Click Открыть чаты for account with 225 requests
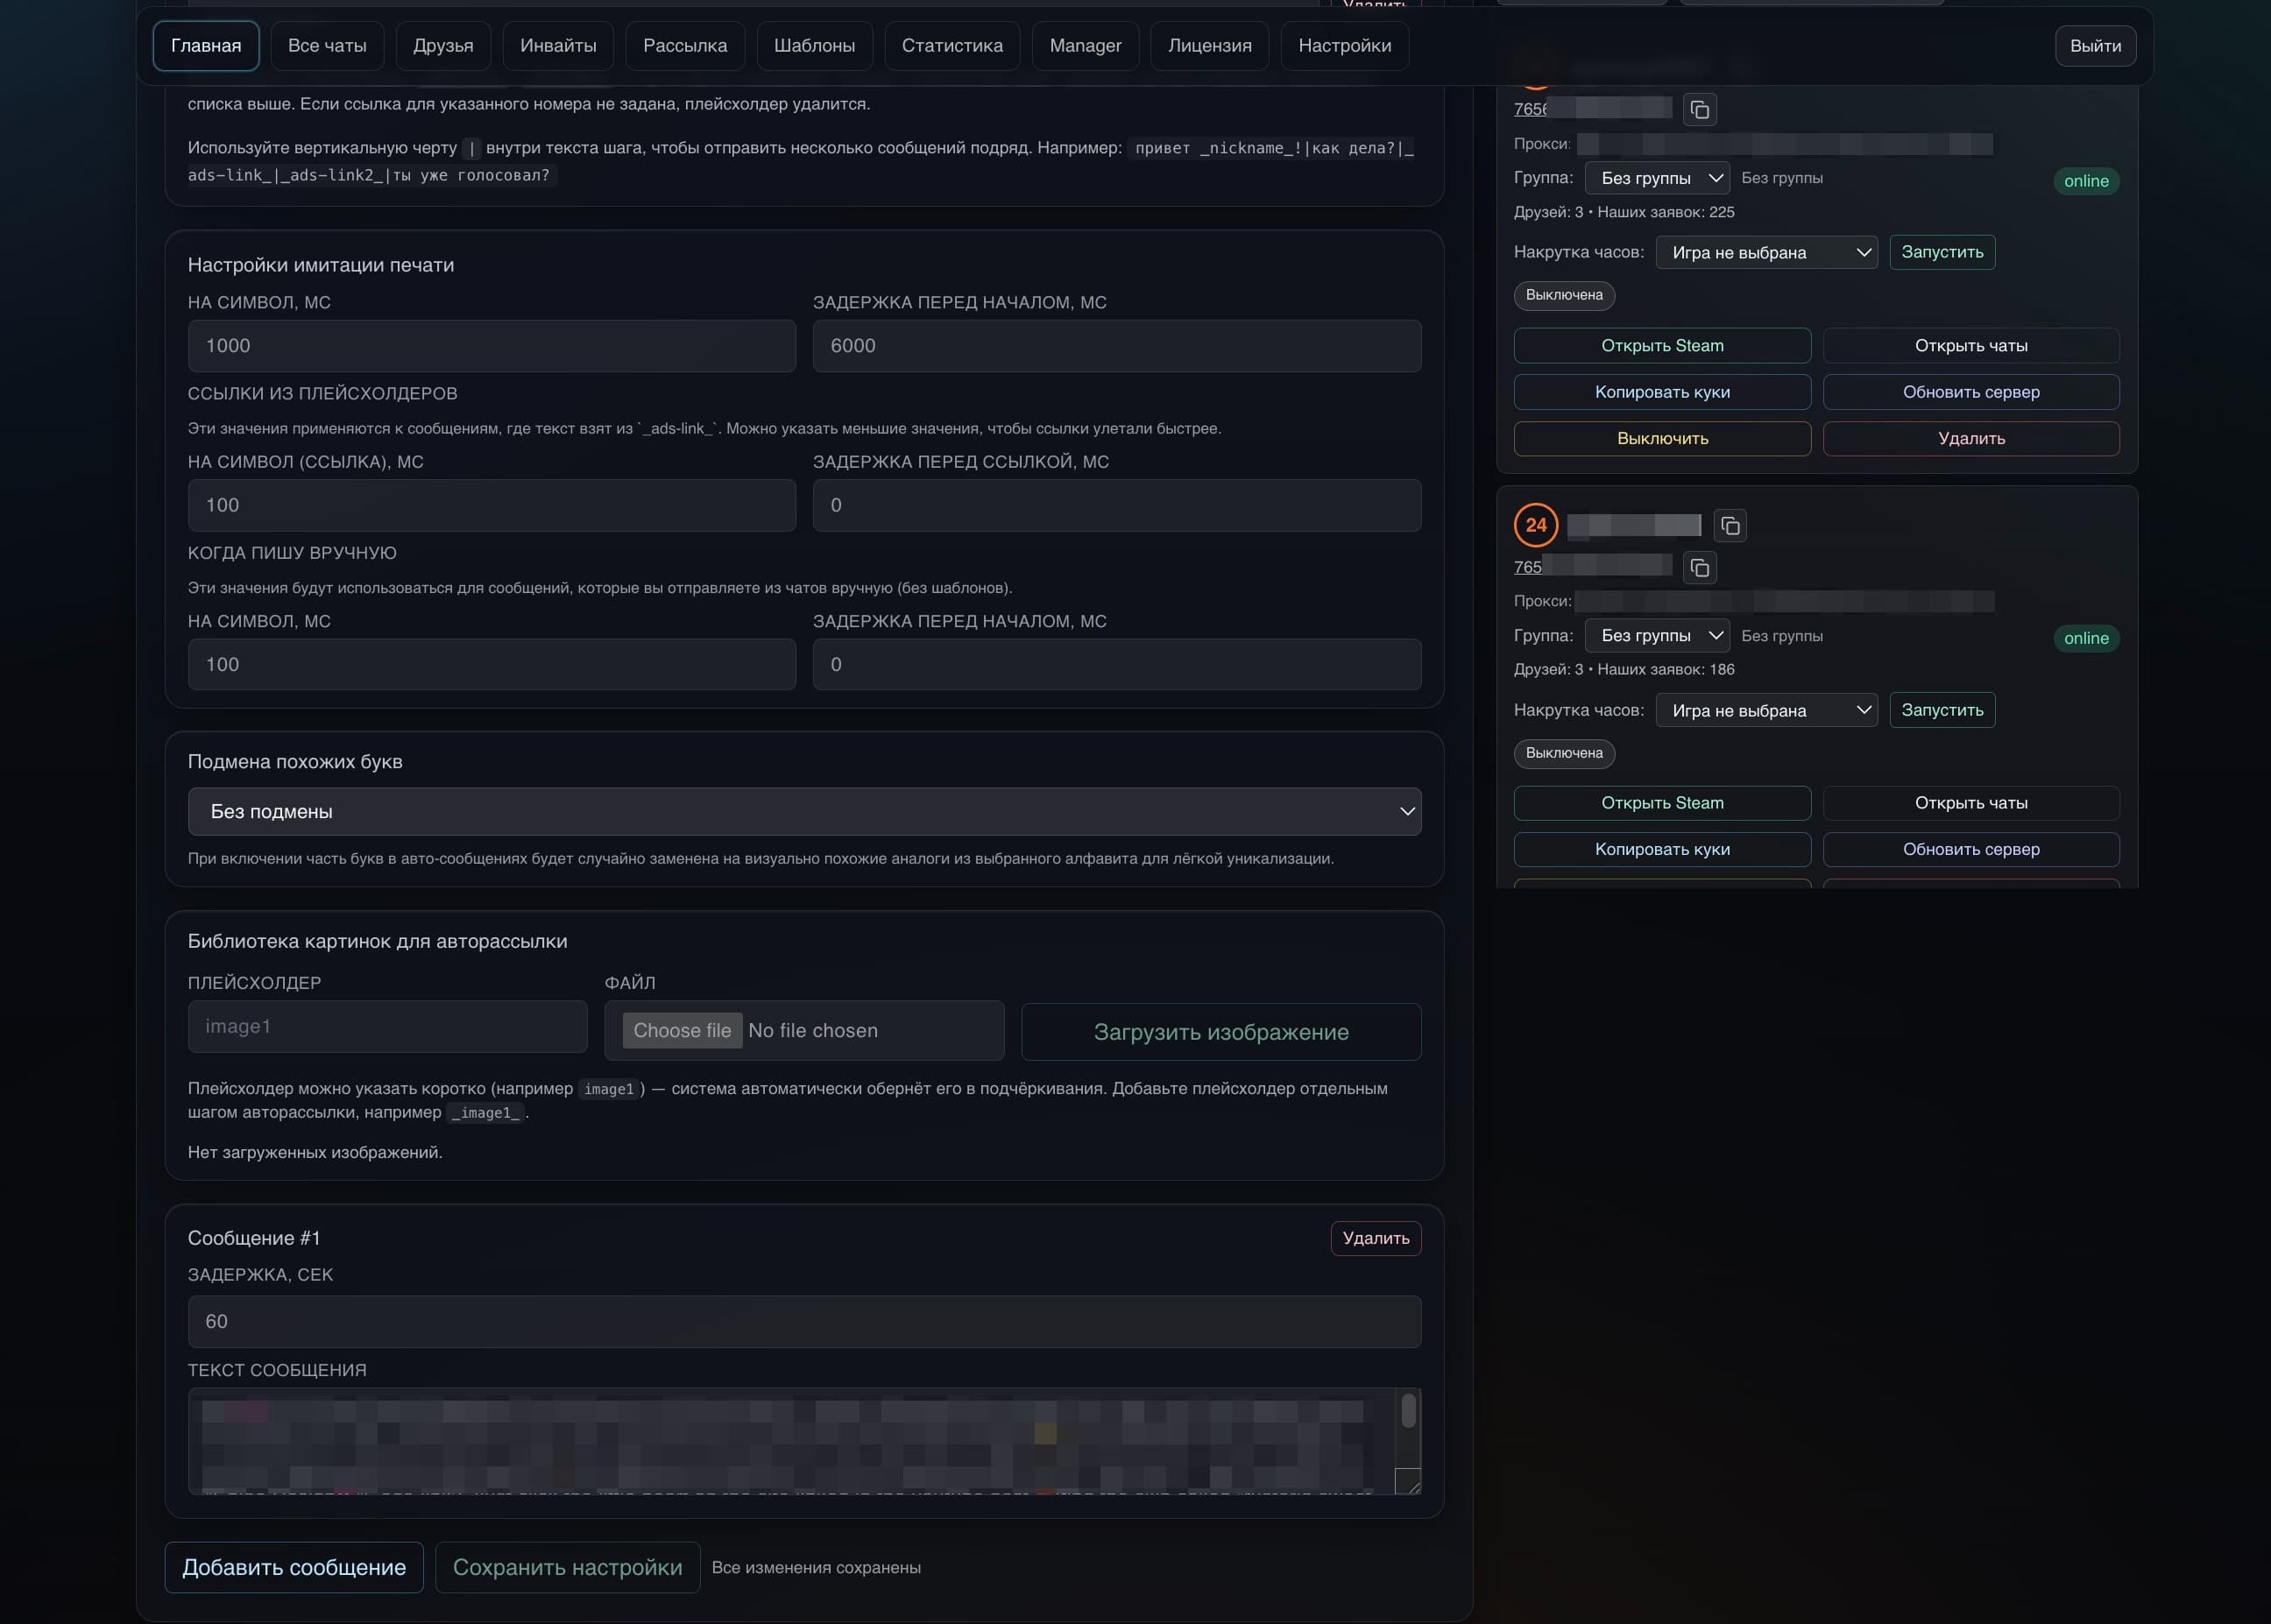Screen dimensions: 2271x1624 point(1970,346)
